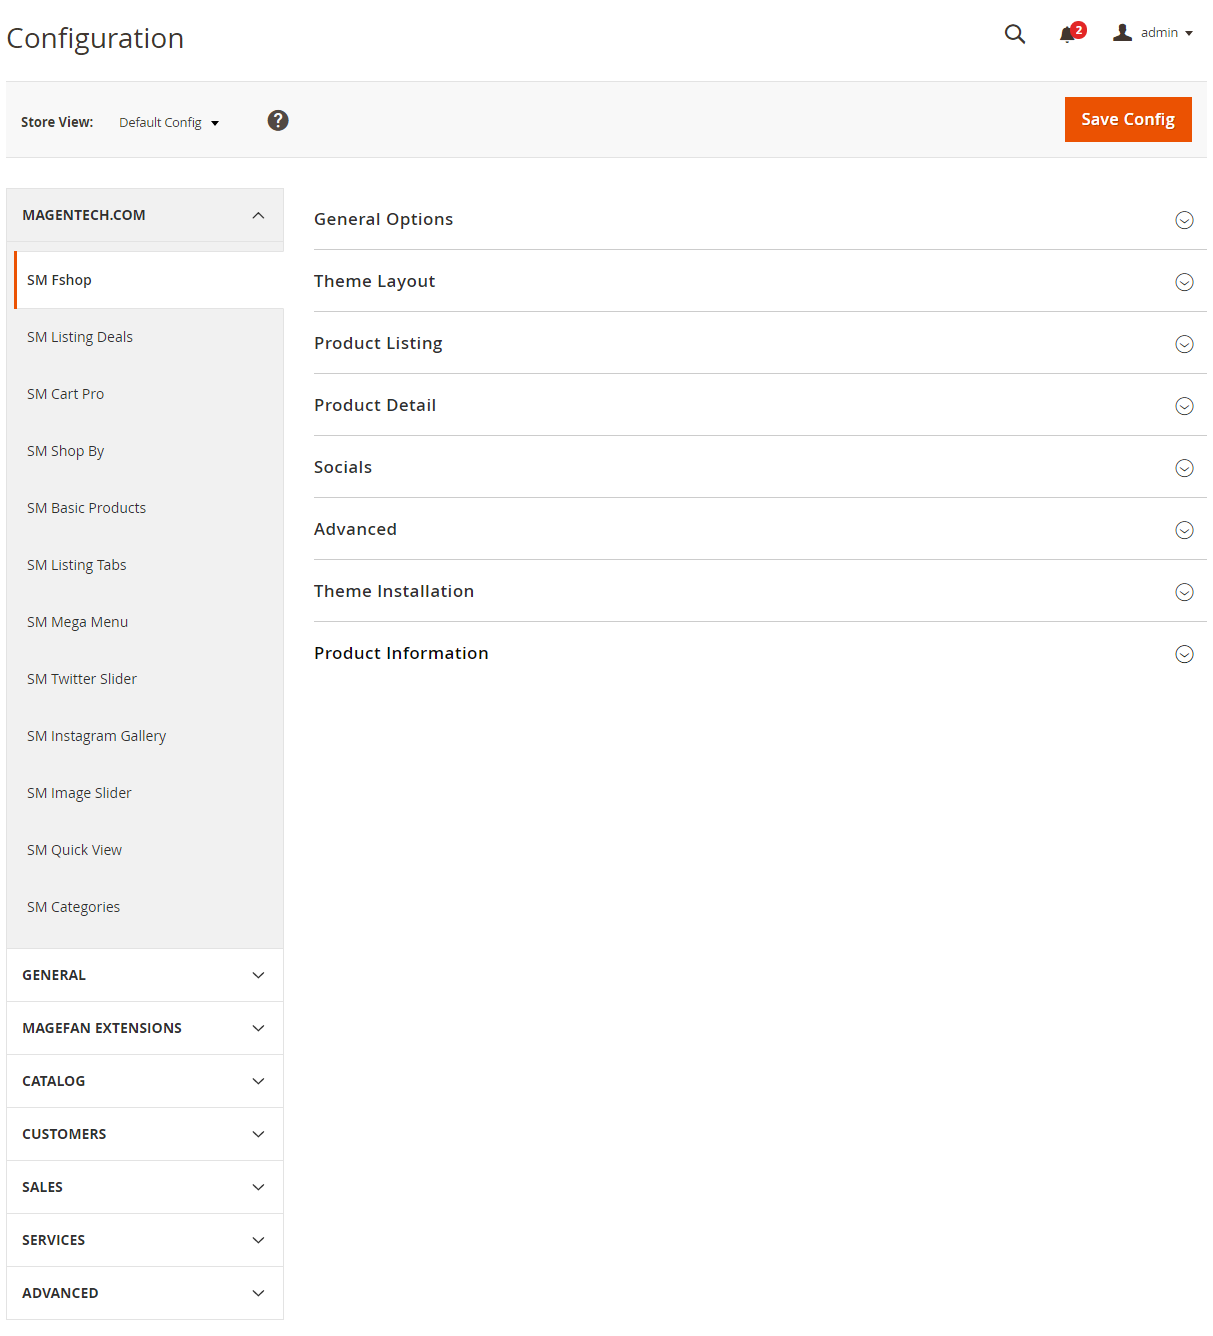Collapse the MAGENTECH.COM sidebar group
This screenshot has width=1213, height=1336.
tap(145, 215)
